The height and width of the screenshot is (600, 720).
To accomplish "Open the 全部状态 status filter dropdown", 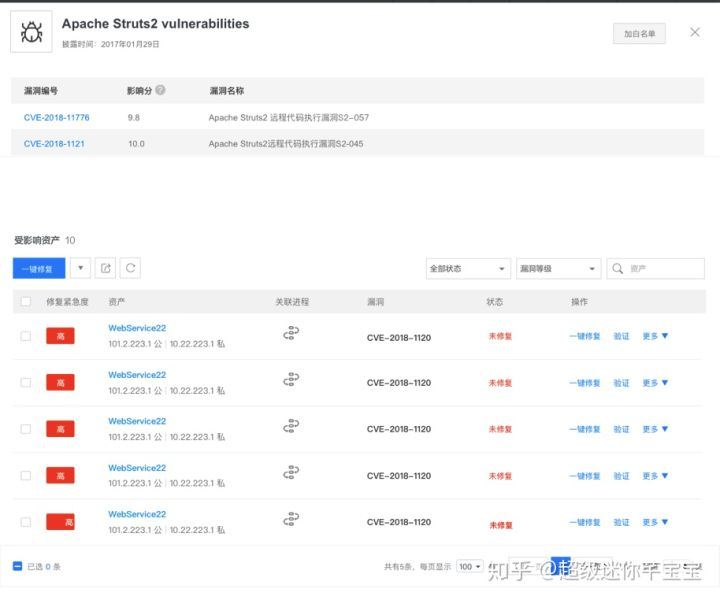I will click(x=468, y=269).
